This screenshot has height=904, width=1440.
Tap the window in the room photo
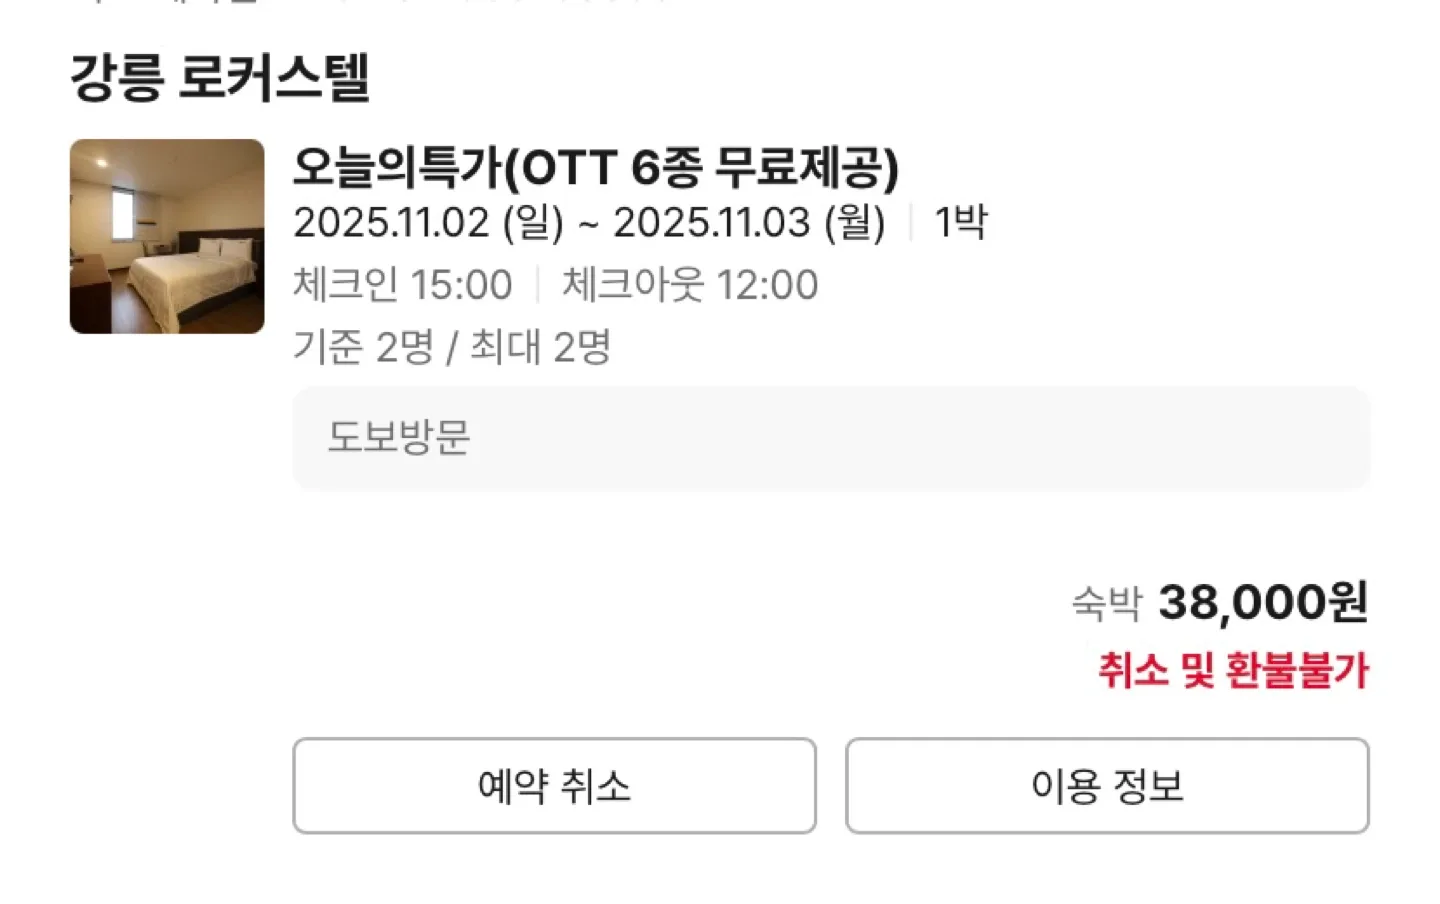coord(123,213)
